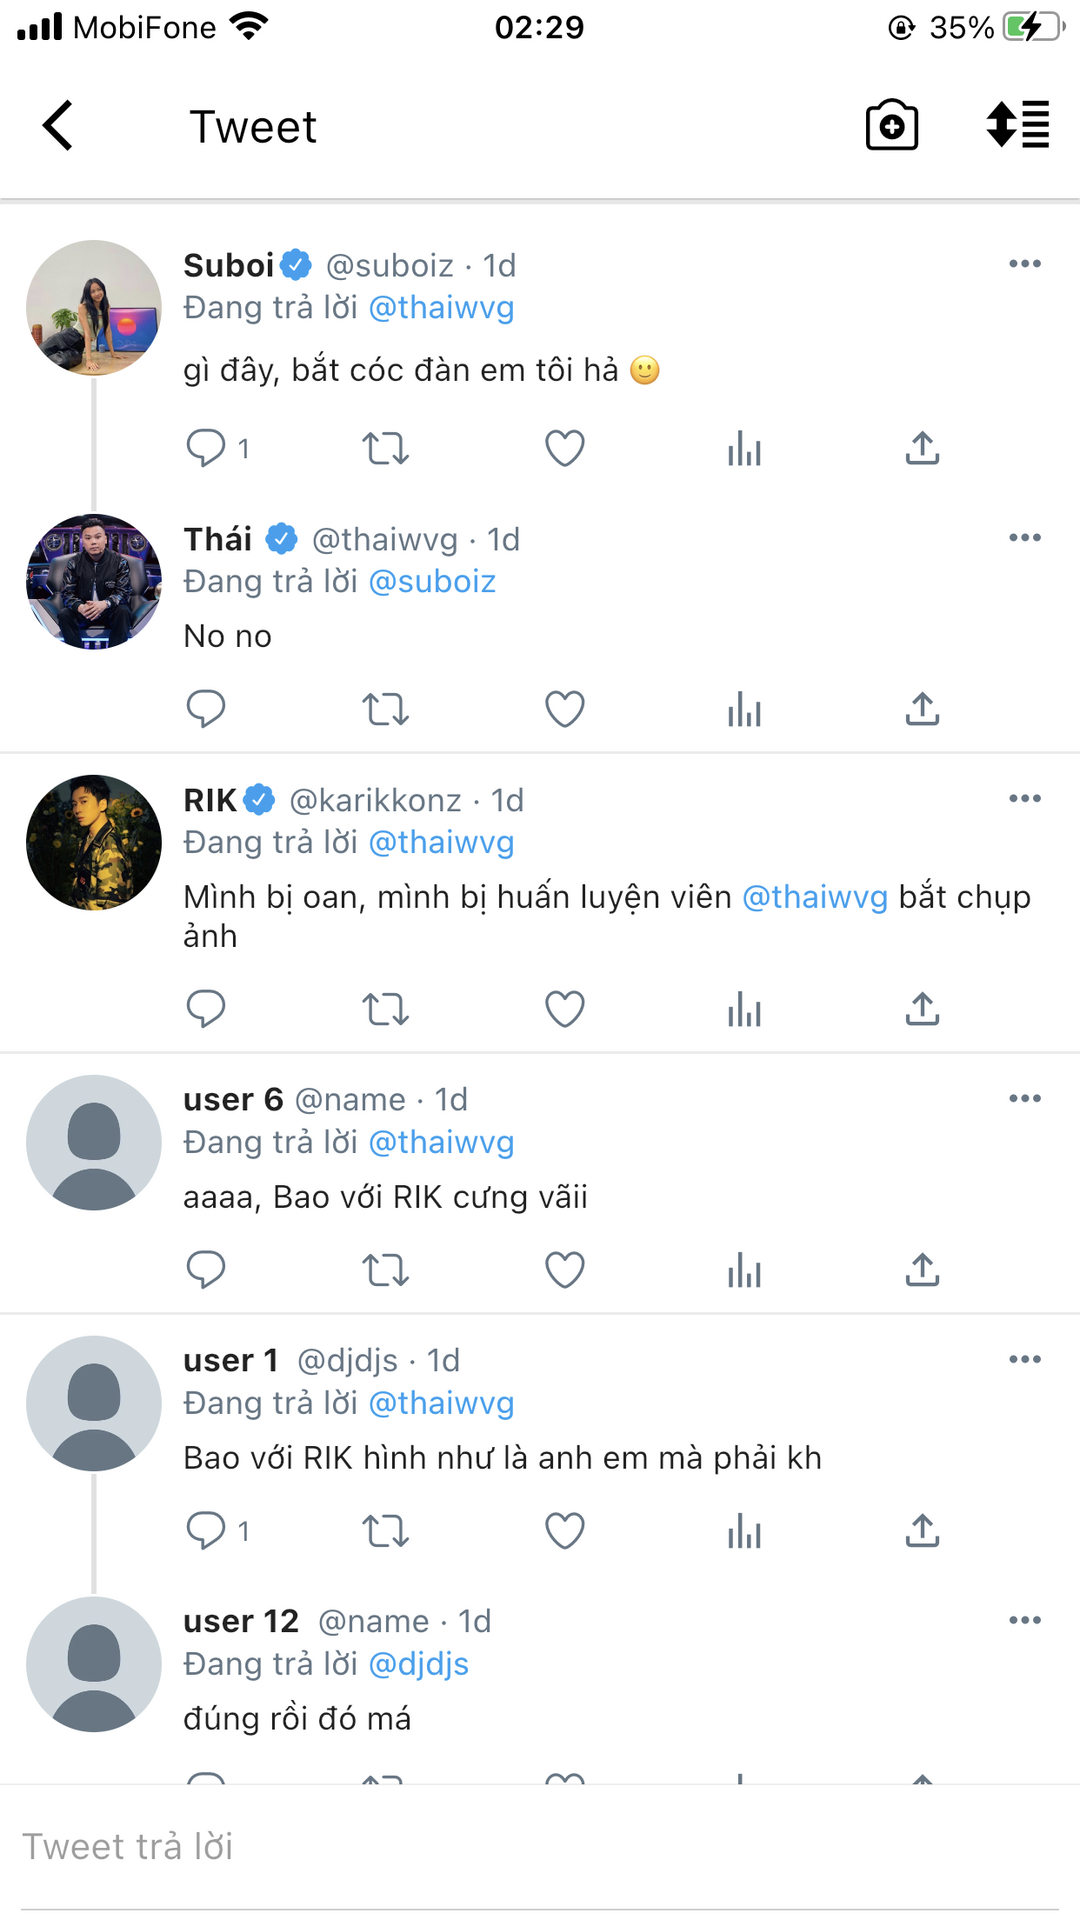Open @thaiwvg mention in RIK's tweet text
Screen dimensions: 1080x1920
[815, 897]
